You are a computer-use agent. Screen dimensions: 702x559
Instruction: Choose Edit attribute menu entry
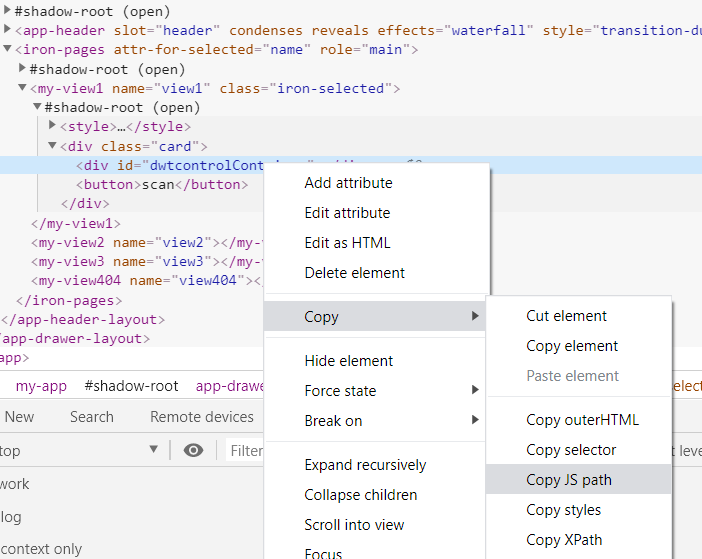(x=347, y=213)
